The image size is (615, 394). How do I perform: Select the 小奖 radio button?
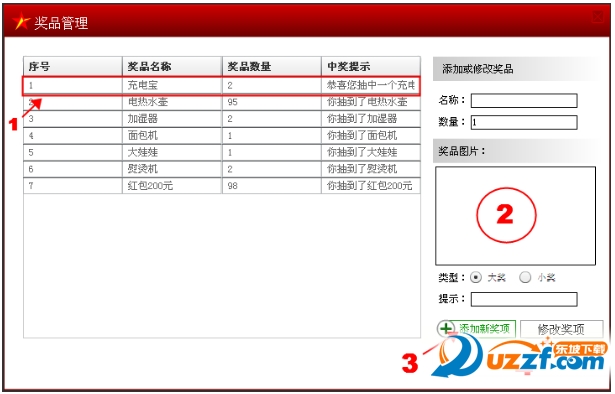(x=525, y=278)
